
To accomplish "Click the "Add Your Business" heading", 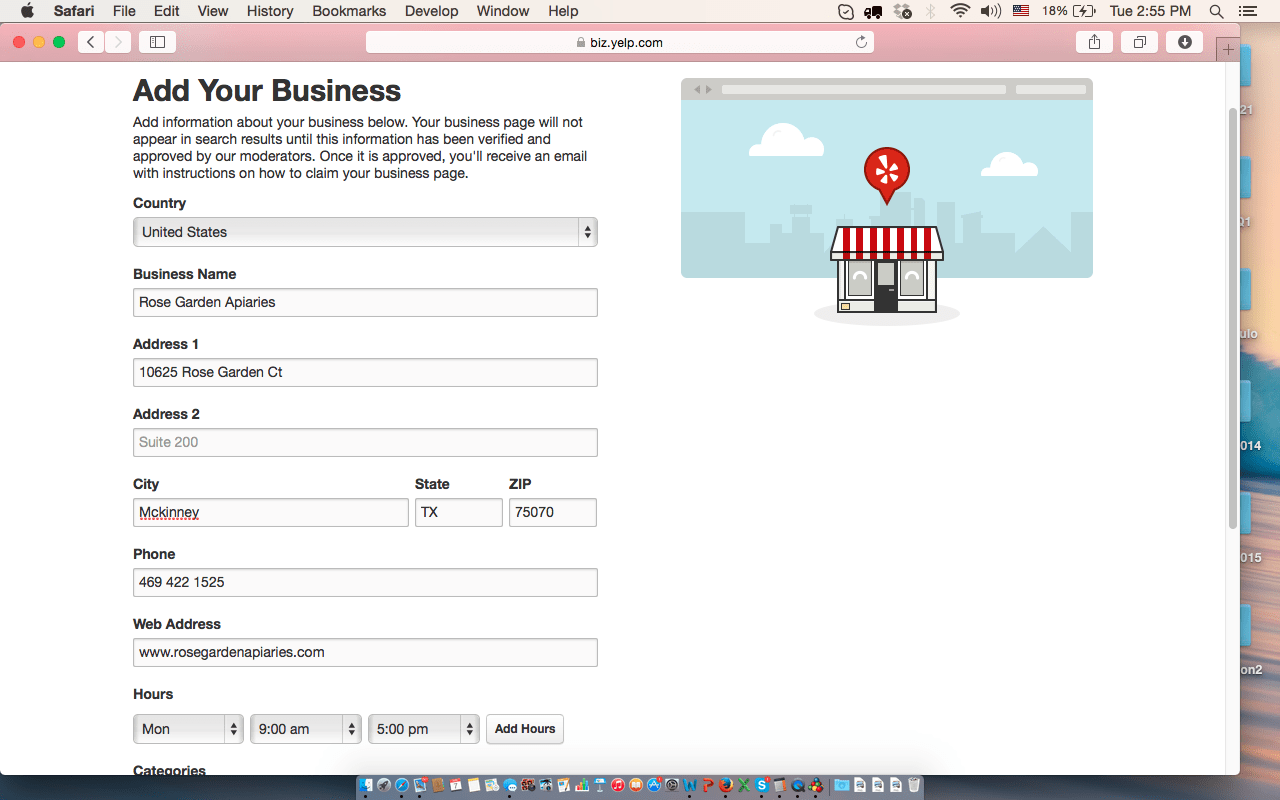I will 267,91.
